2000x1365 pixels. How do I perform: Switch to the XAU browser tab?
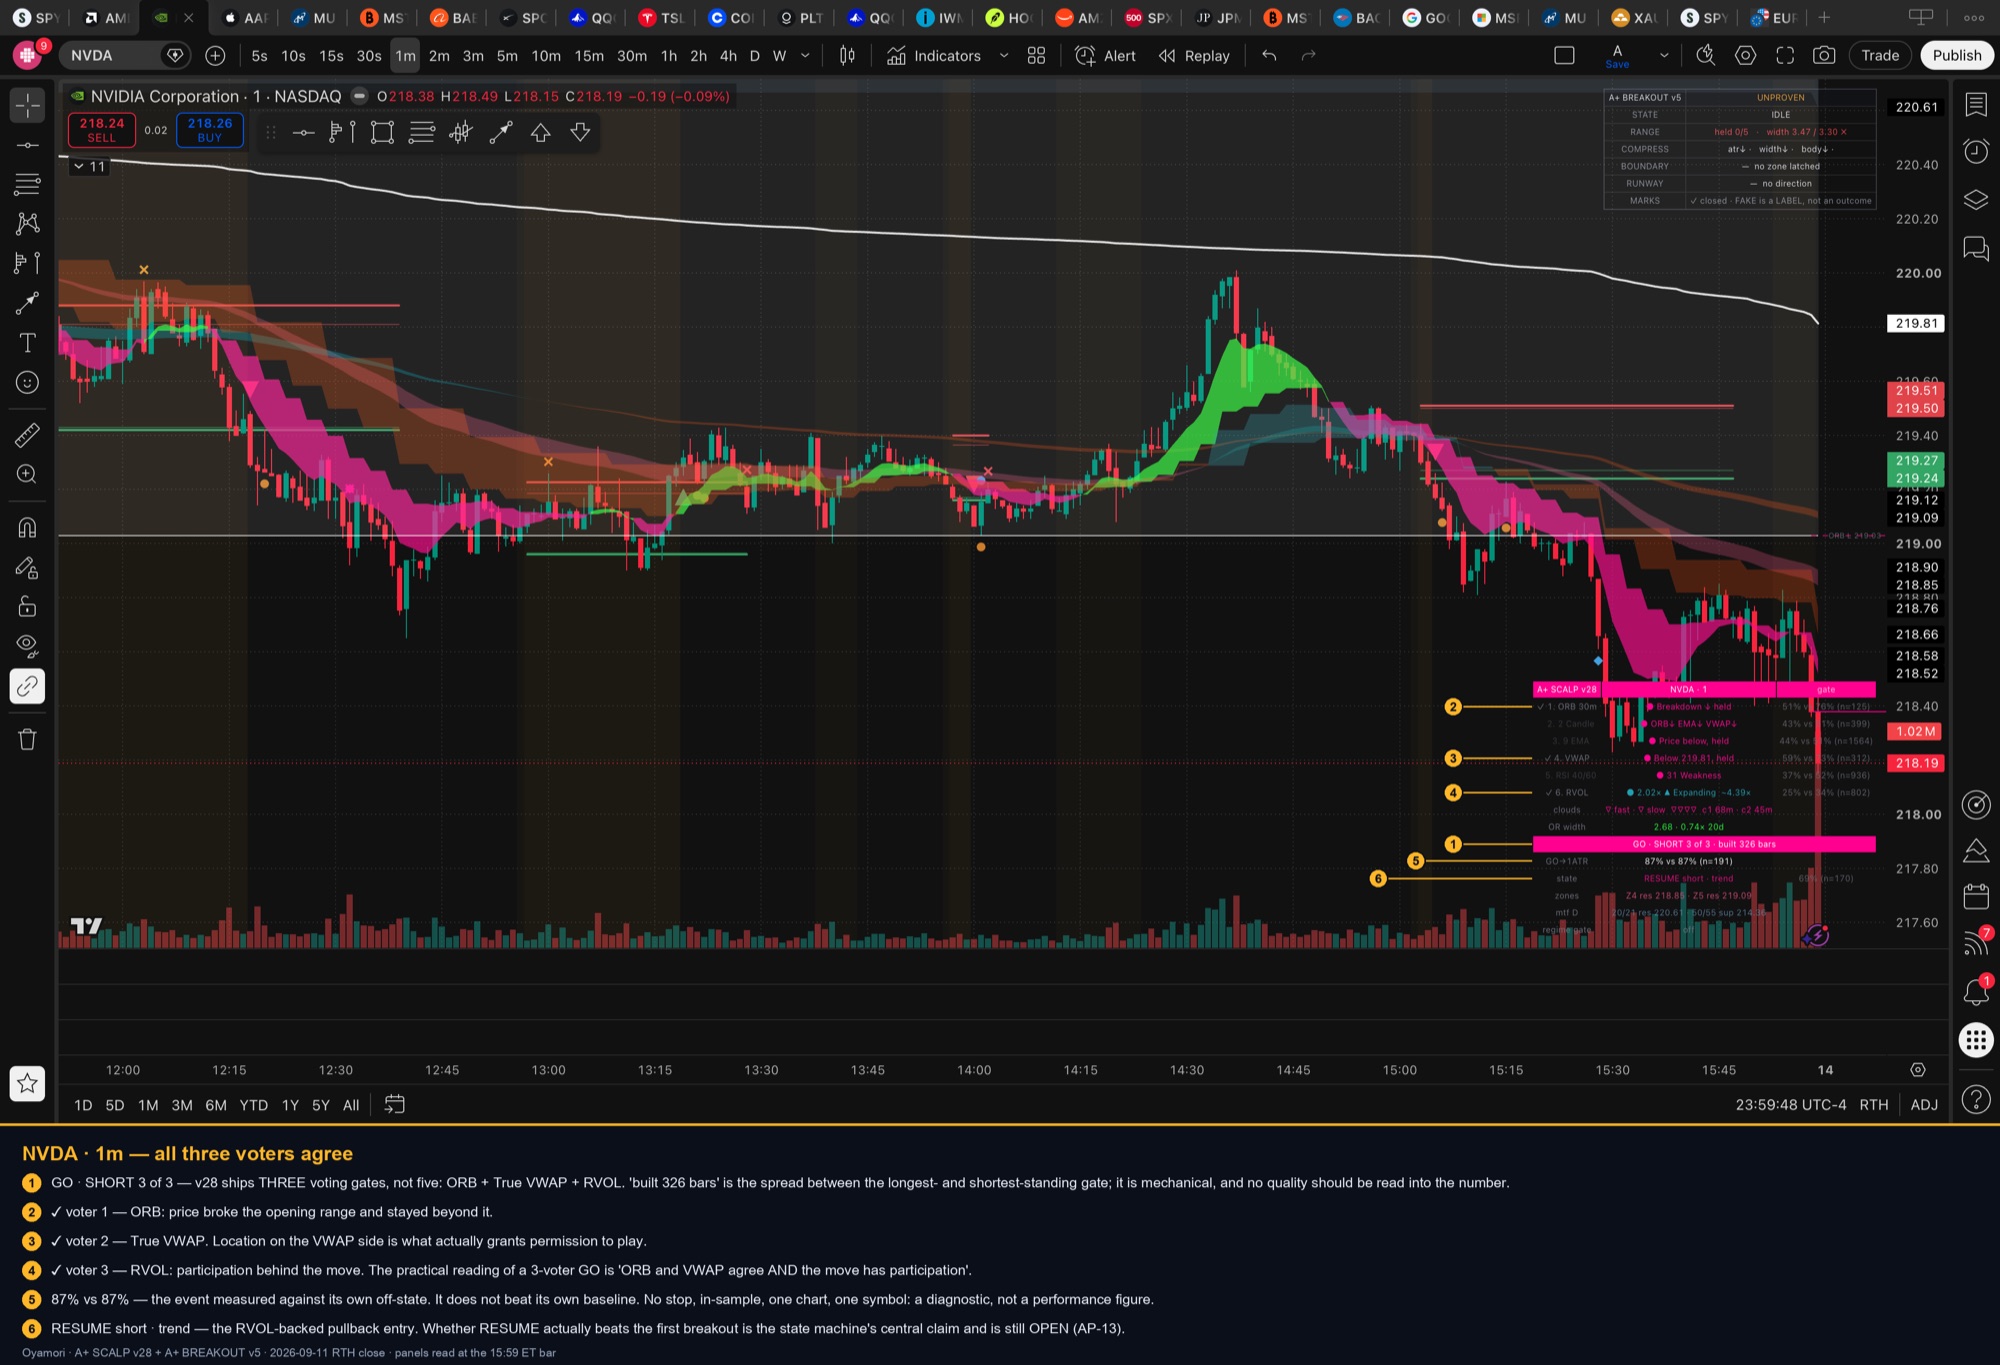(1633, 18)
